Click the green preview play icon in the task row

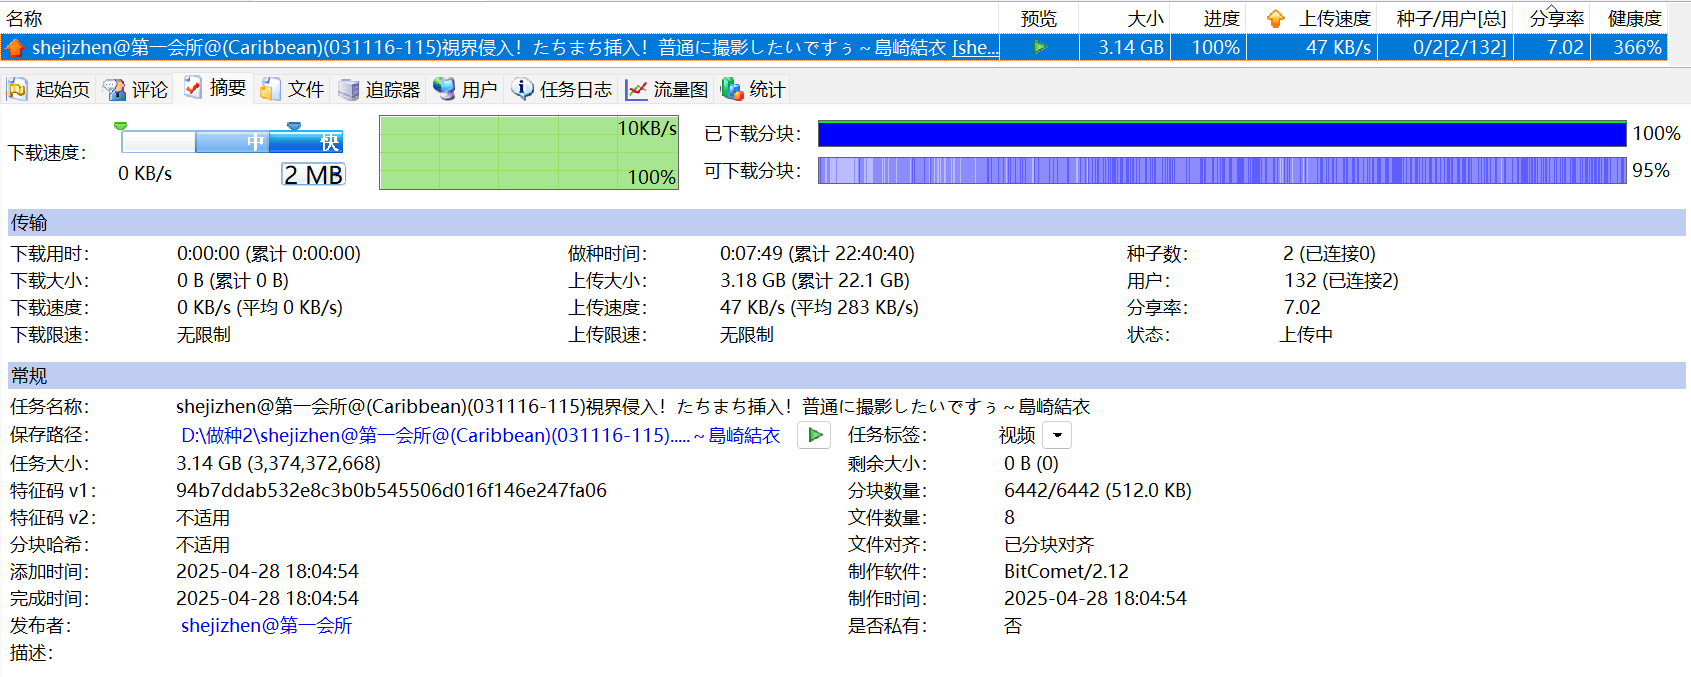[x=1040, y=47]
